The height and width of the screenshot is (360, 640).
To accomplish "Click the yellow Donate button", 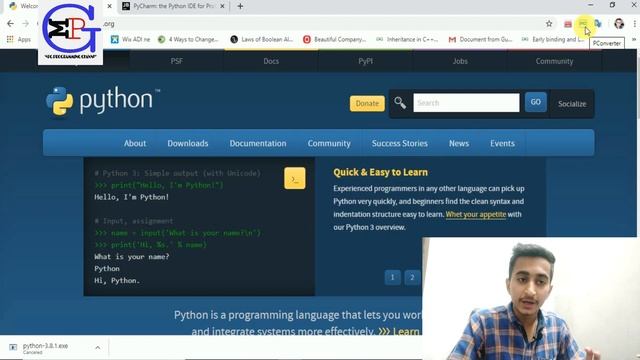I will (367, 104).
